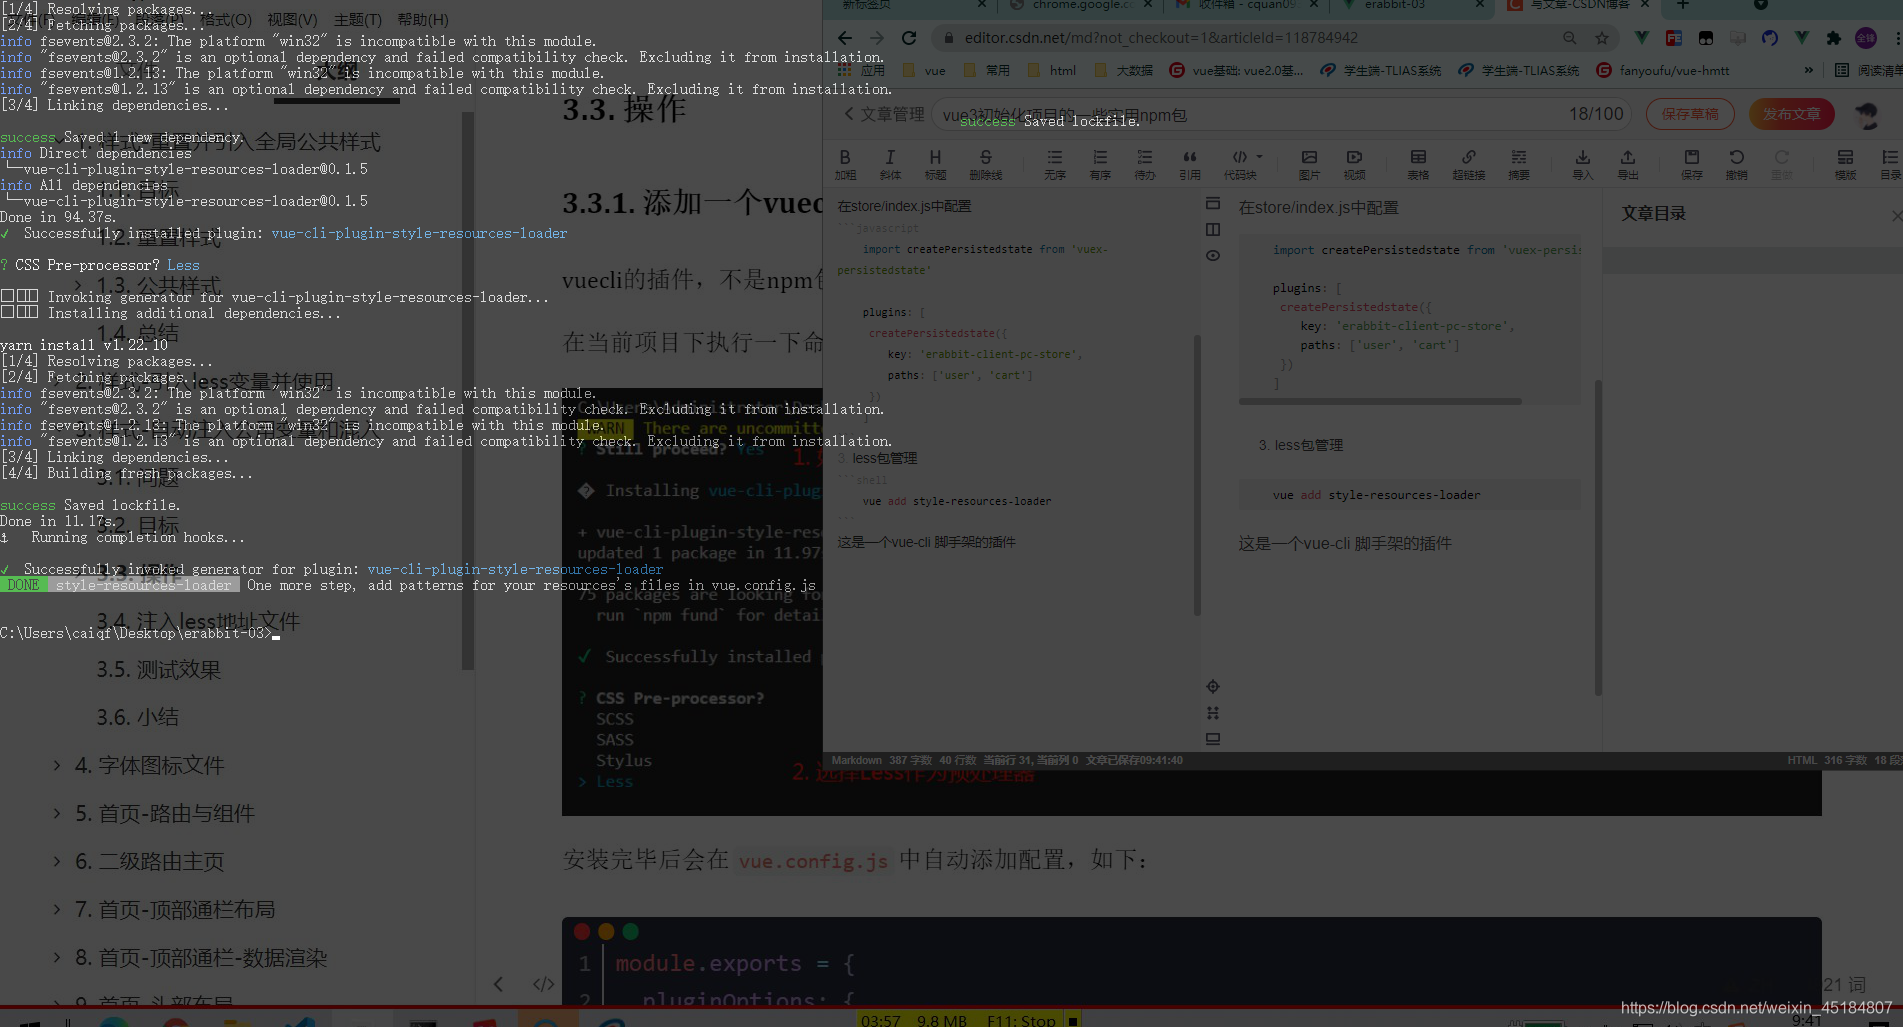The width and height of the screenshot is (1903, 1027).
Task: Click the article title input field
Action: coord(1282,114)
